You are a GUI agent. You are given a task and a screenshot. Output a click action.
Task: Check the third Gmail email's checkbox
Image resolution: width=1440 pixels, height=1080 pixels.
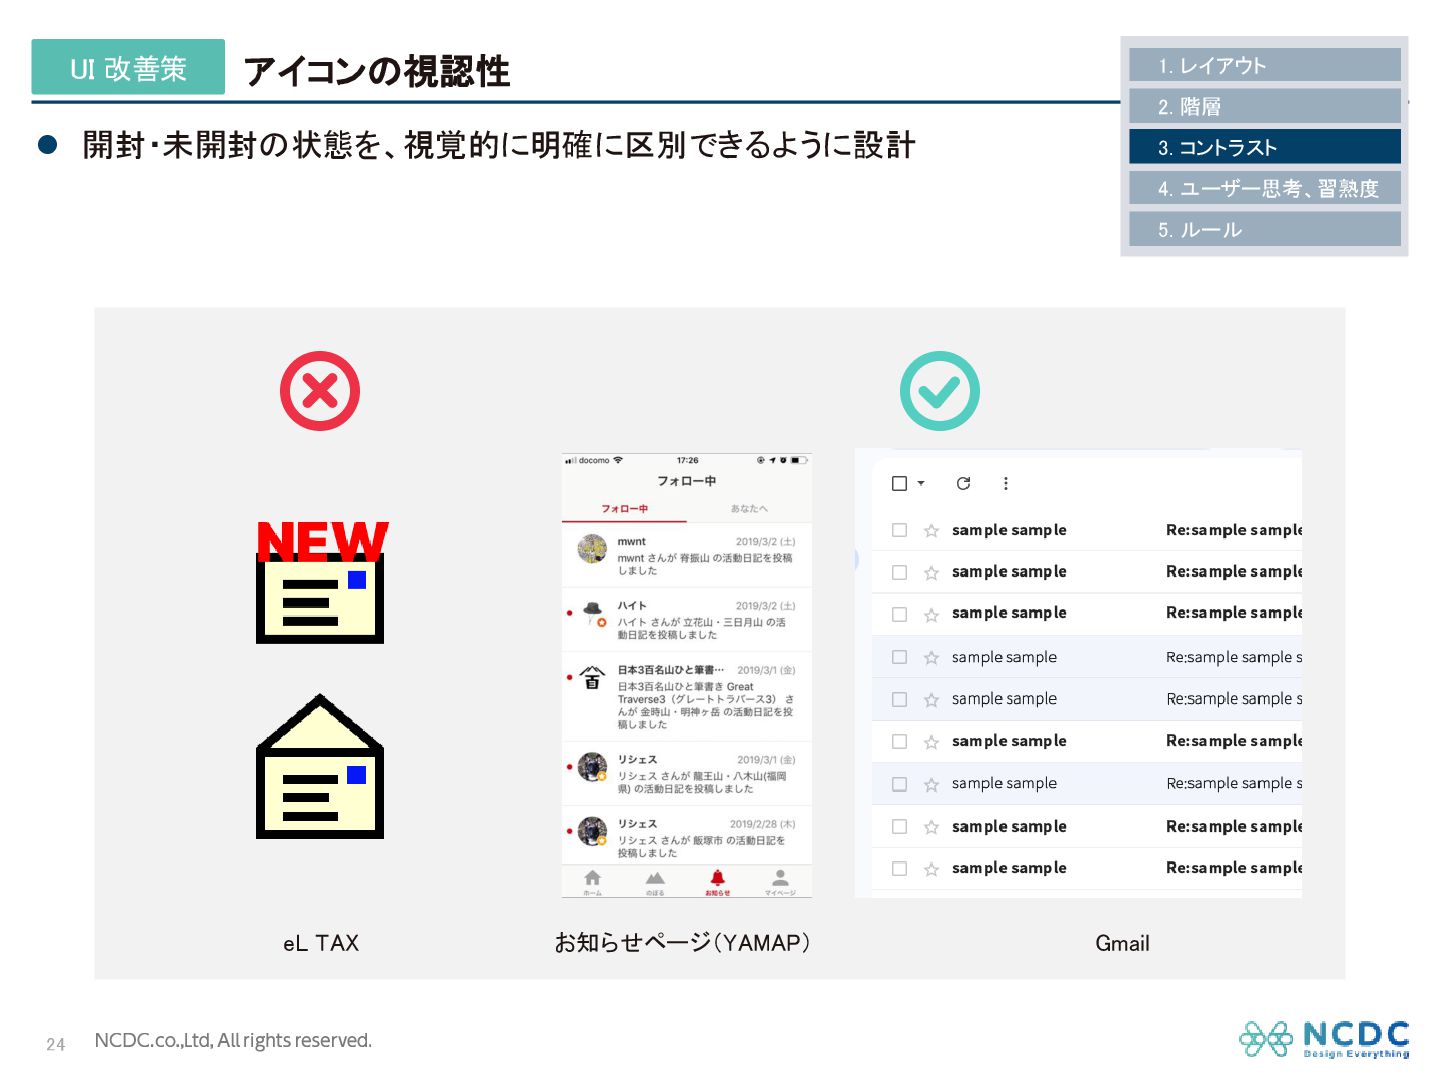coord(899,614)
